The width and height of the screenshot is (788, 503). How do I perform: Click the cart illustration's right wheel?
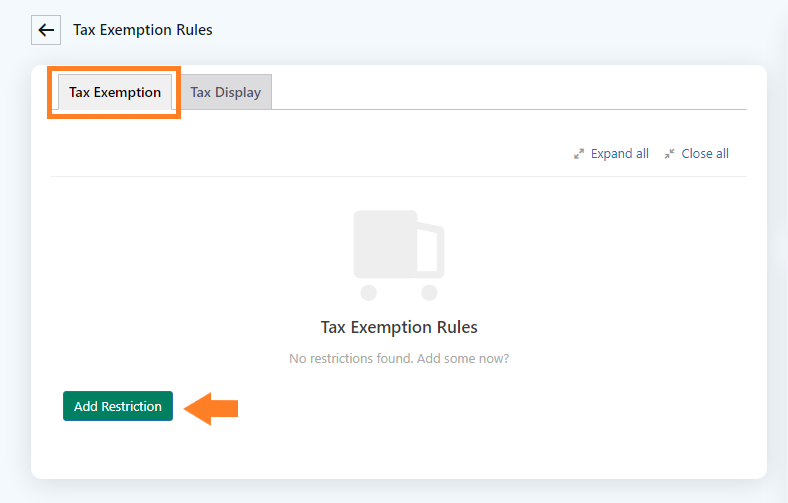point(429,292)
